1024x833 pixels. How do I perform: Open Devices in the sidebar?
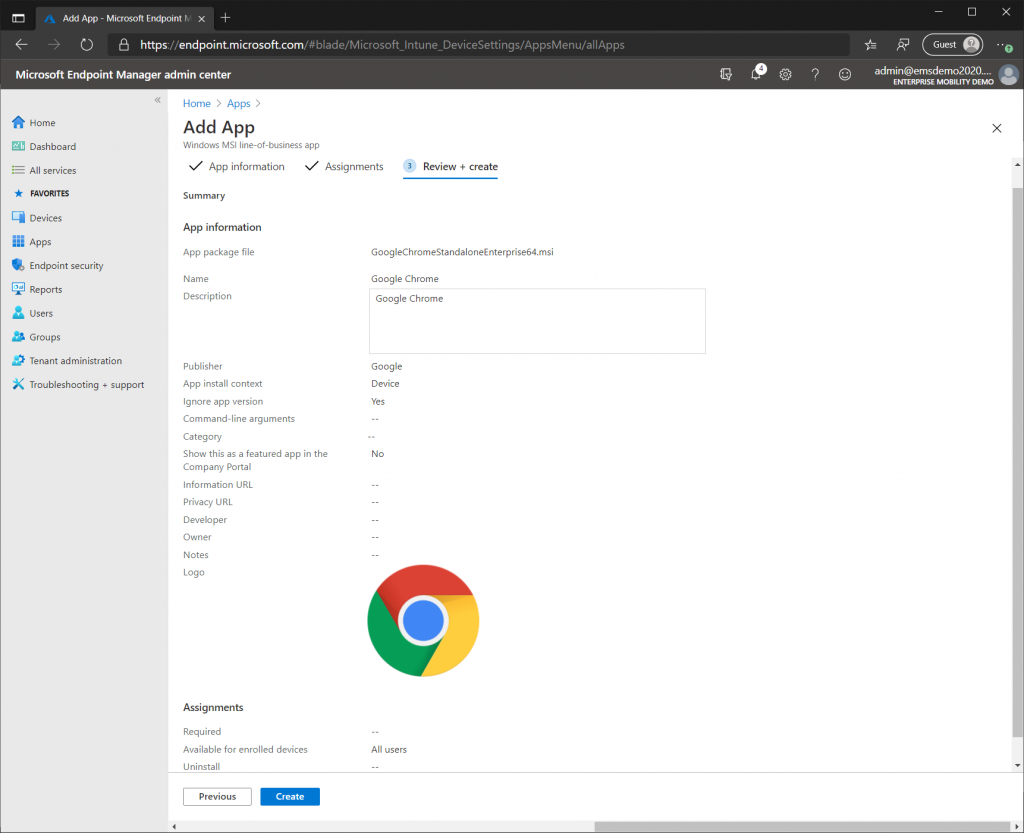point(37,218)
